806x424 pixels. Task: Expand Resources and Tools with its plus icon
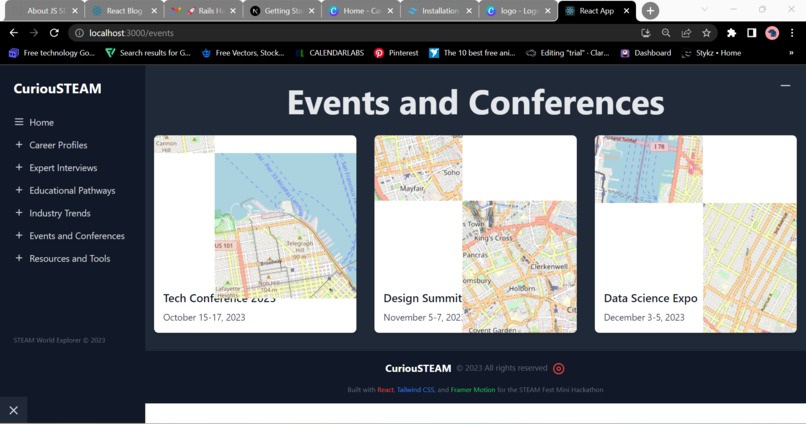19,257
